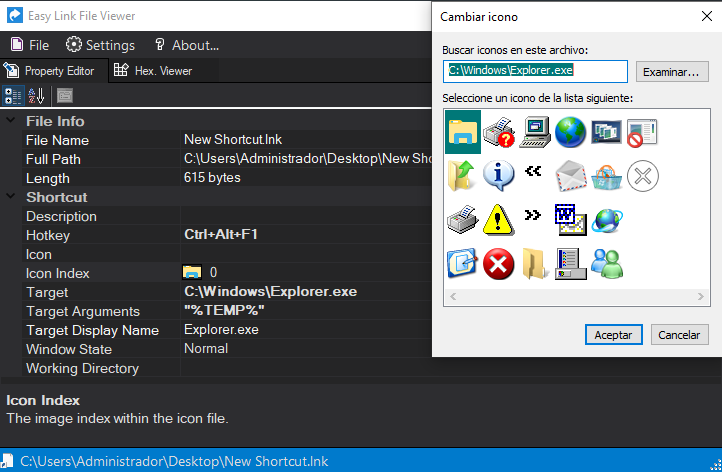Pick the gray circled X icon
This screenshot has height=472, width=722.
642,176
